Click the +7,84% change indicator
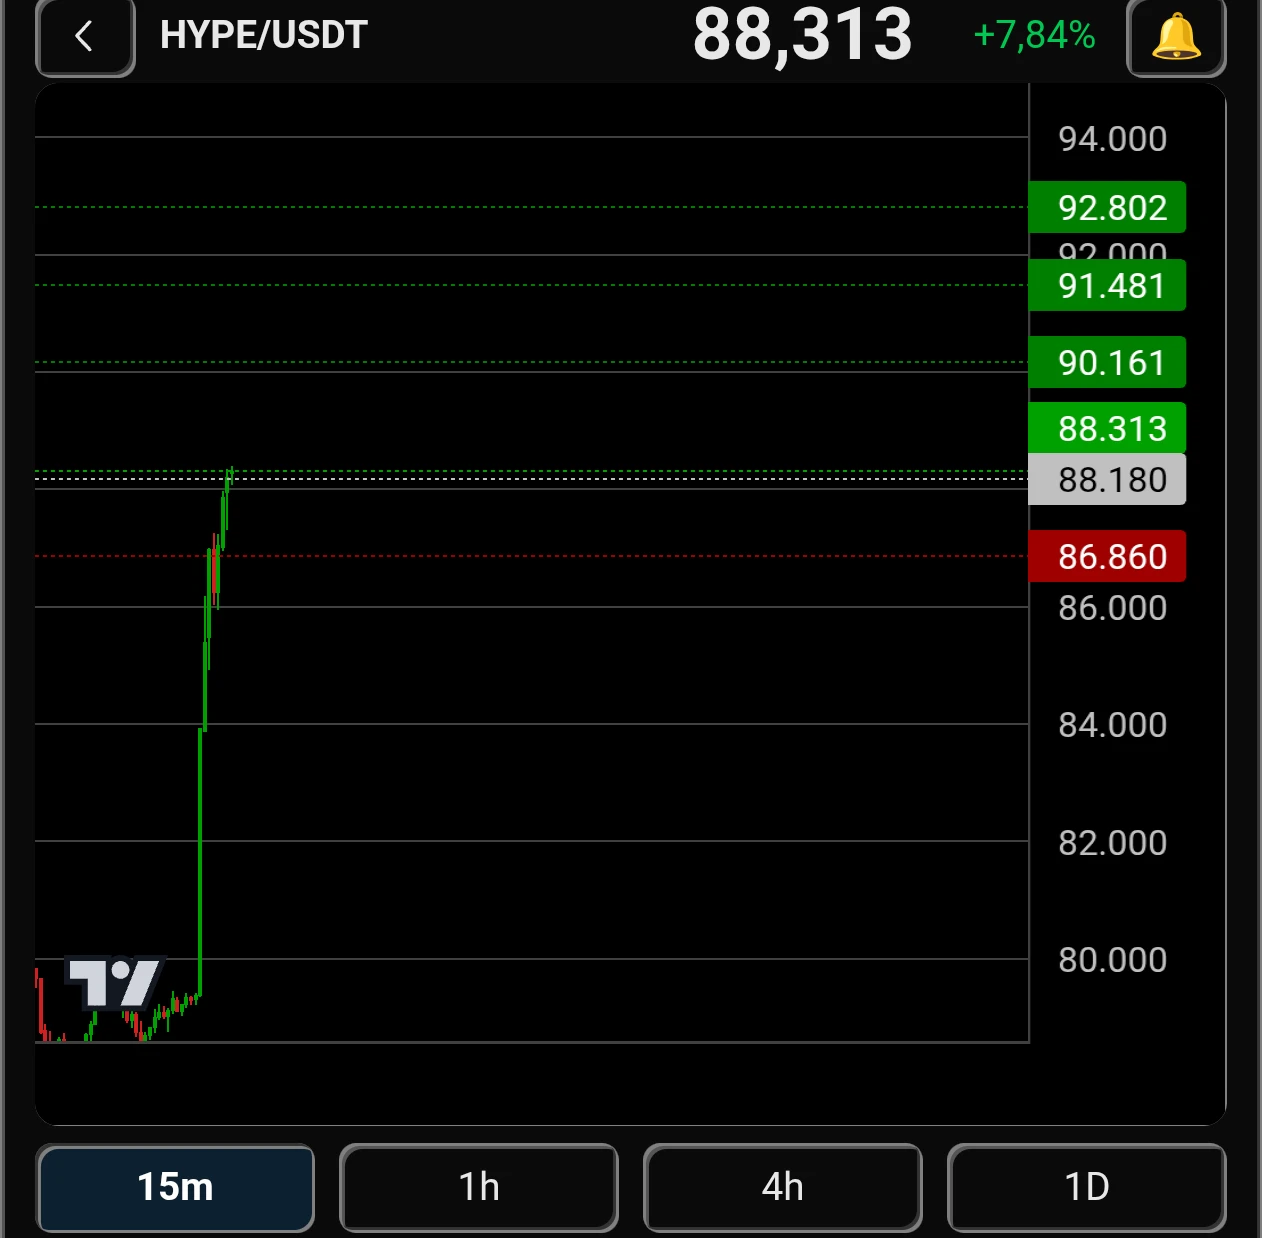1262x1238 pixels. 1034,35
